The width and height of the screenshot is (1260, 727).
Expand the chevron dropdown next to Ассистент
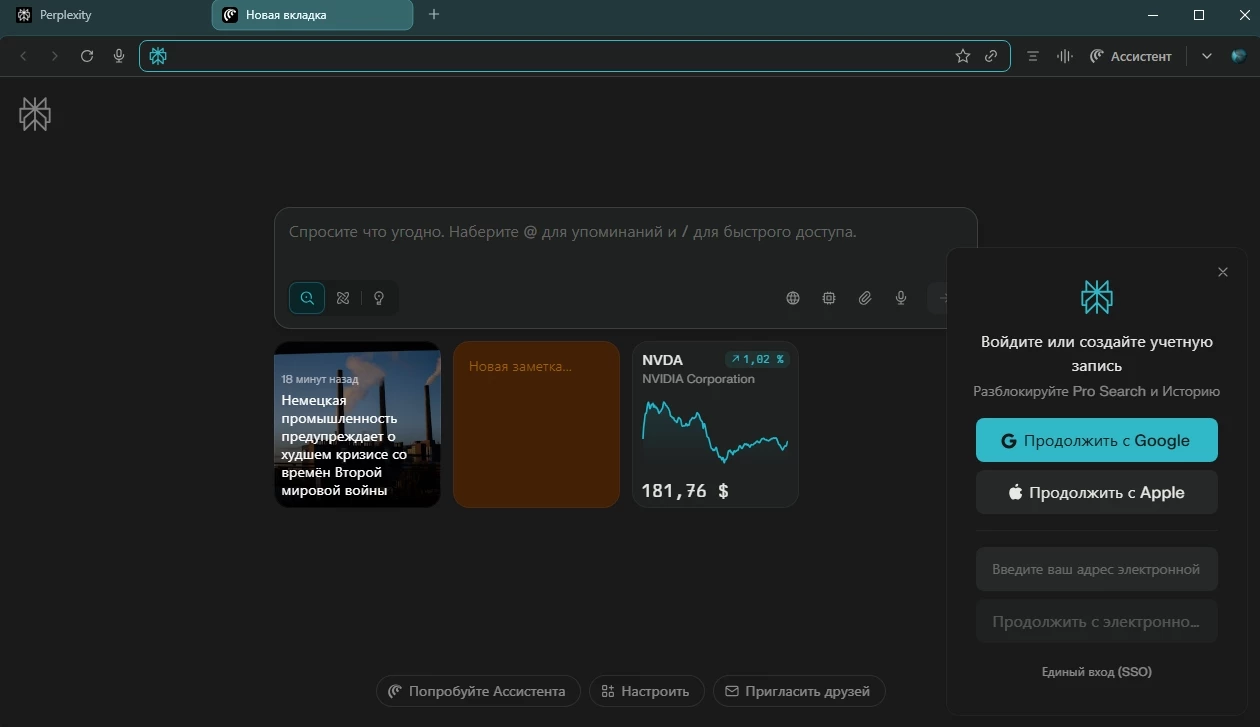coord(1207,56)
